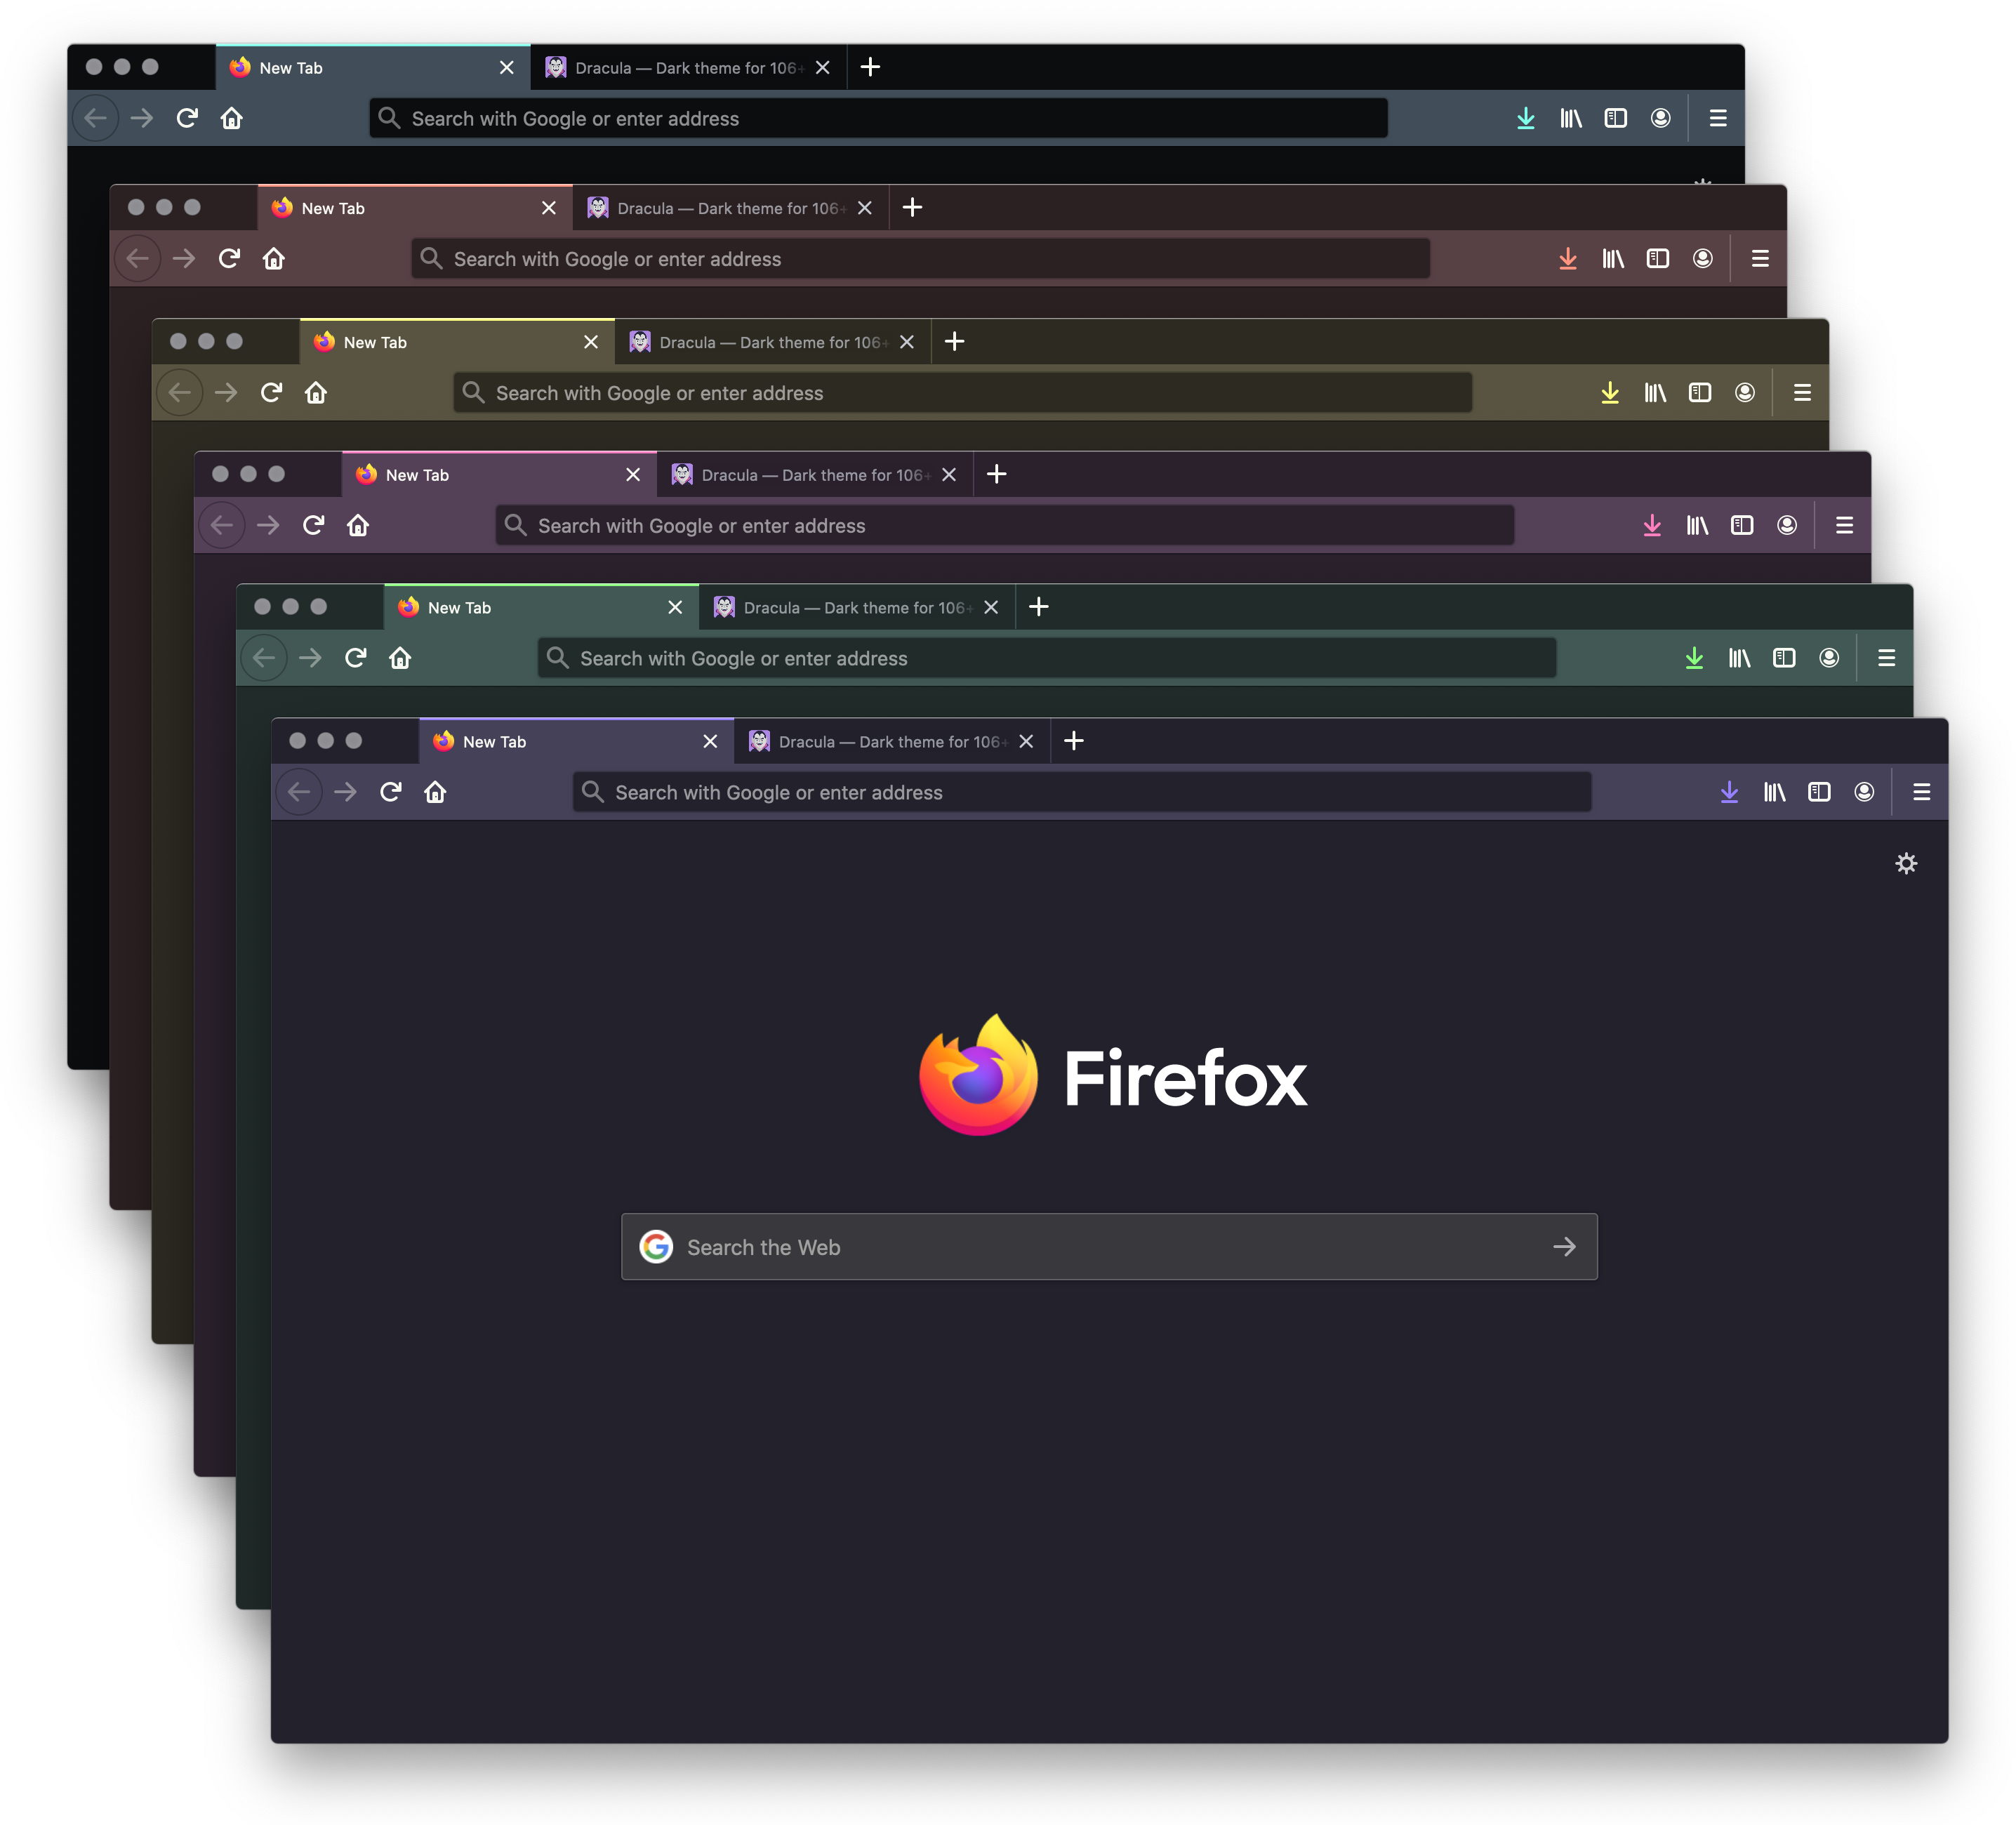Screen dimensions: 2016x1825
Task: Open account icon in the front purple window
Action: [x=1864, y=792]
